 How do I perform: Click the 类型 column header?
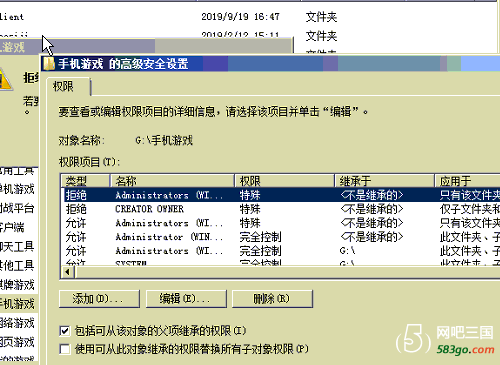tap(86, 181)
